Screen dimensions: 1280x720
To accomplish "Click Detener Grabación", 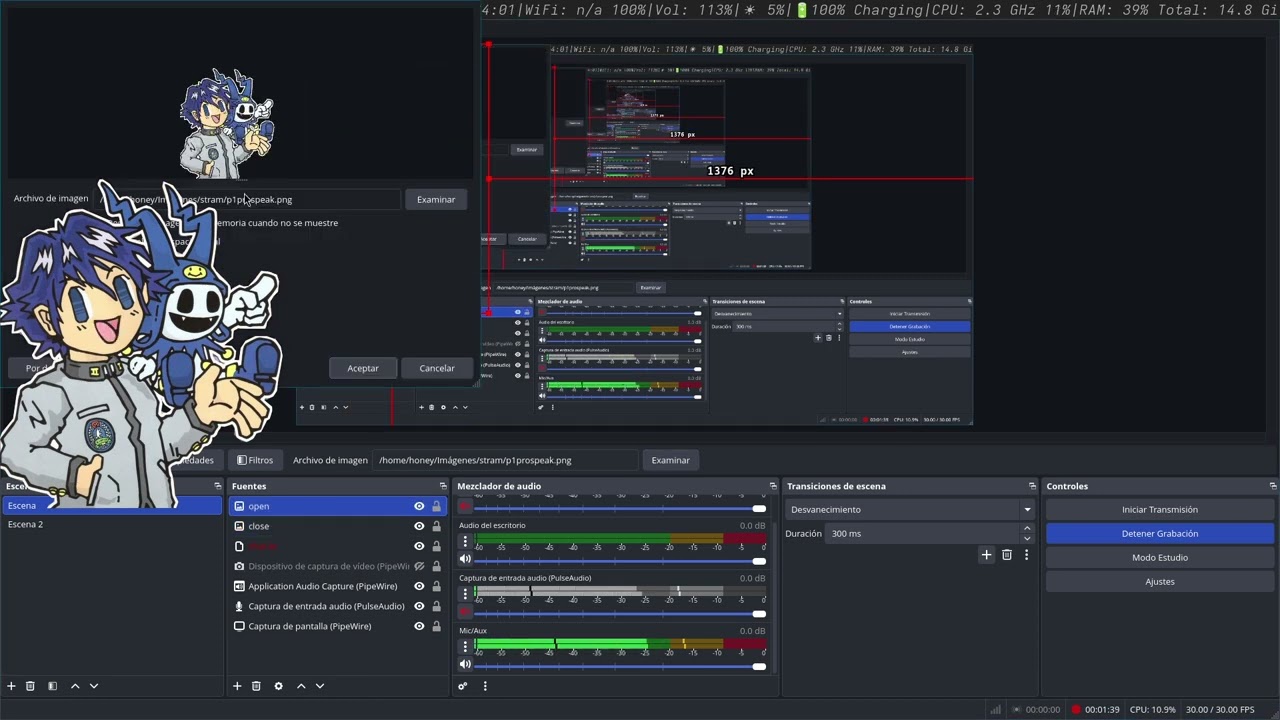I will point(1160,533).
